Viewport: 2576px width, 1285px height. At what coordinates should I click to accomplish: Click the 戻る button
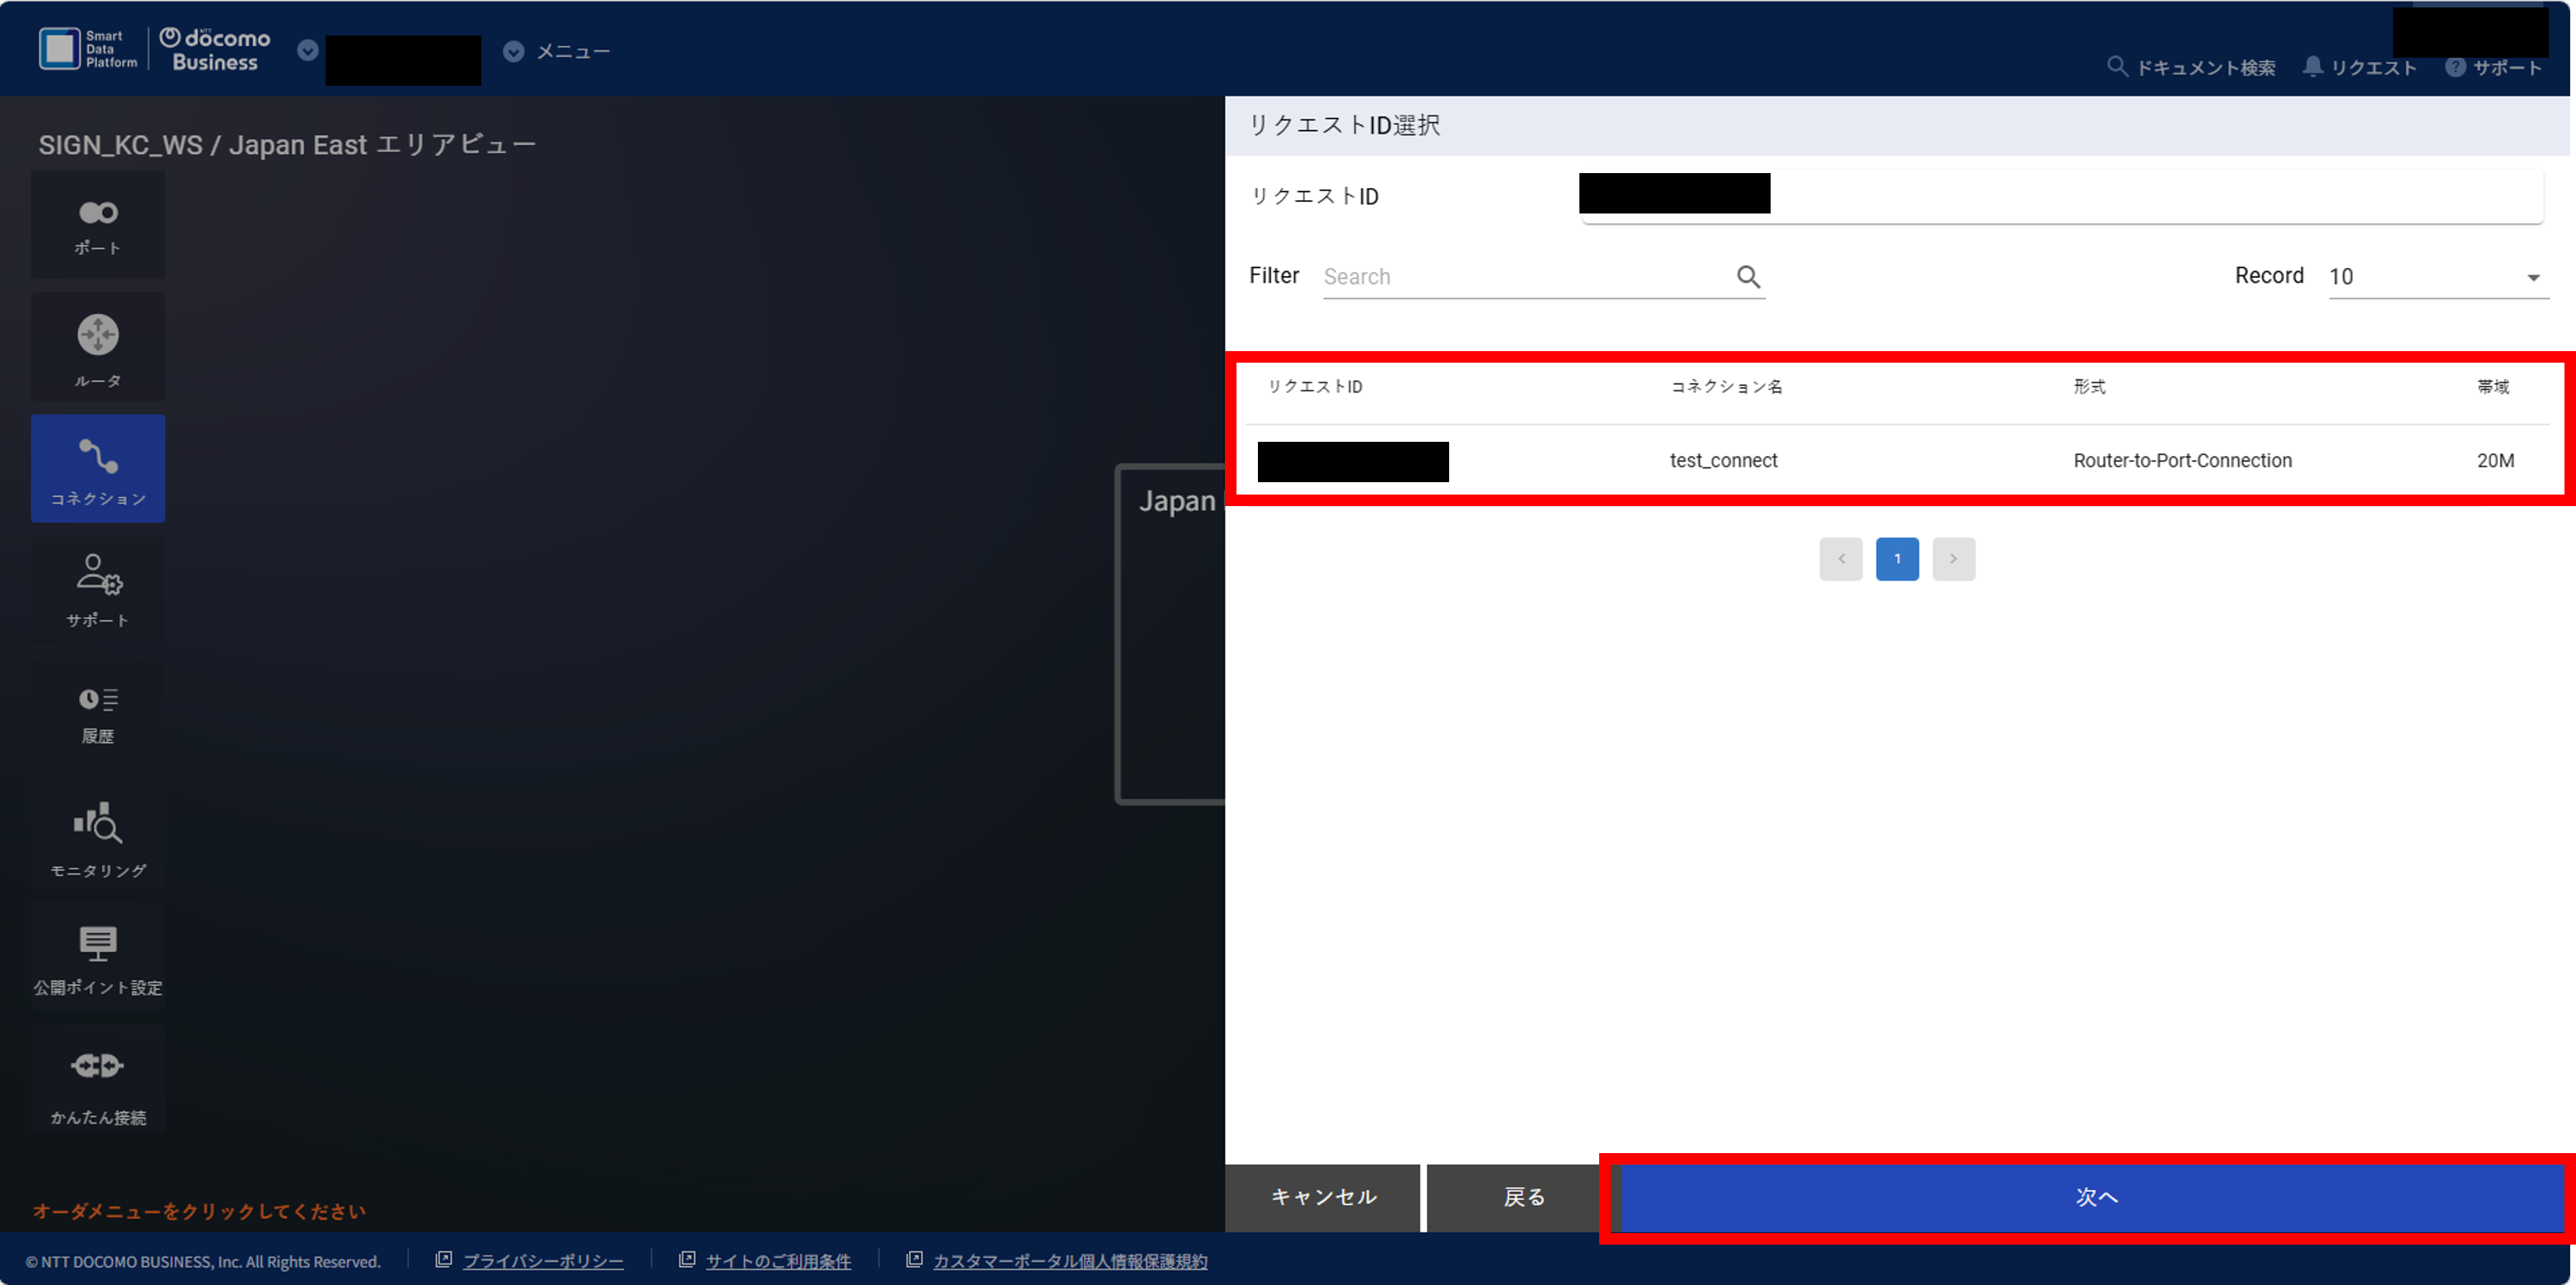click(1523, 1198)
